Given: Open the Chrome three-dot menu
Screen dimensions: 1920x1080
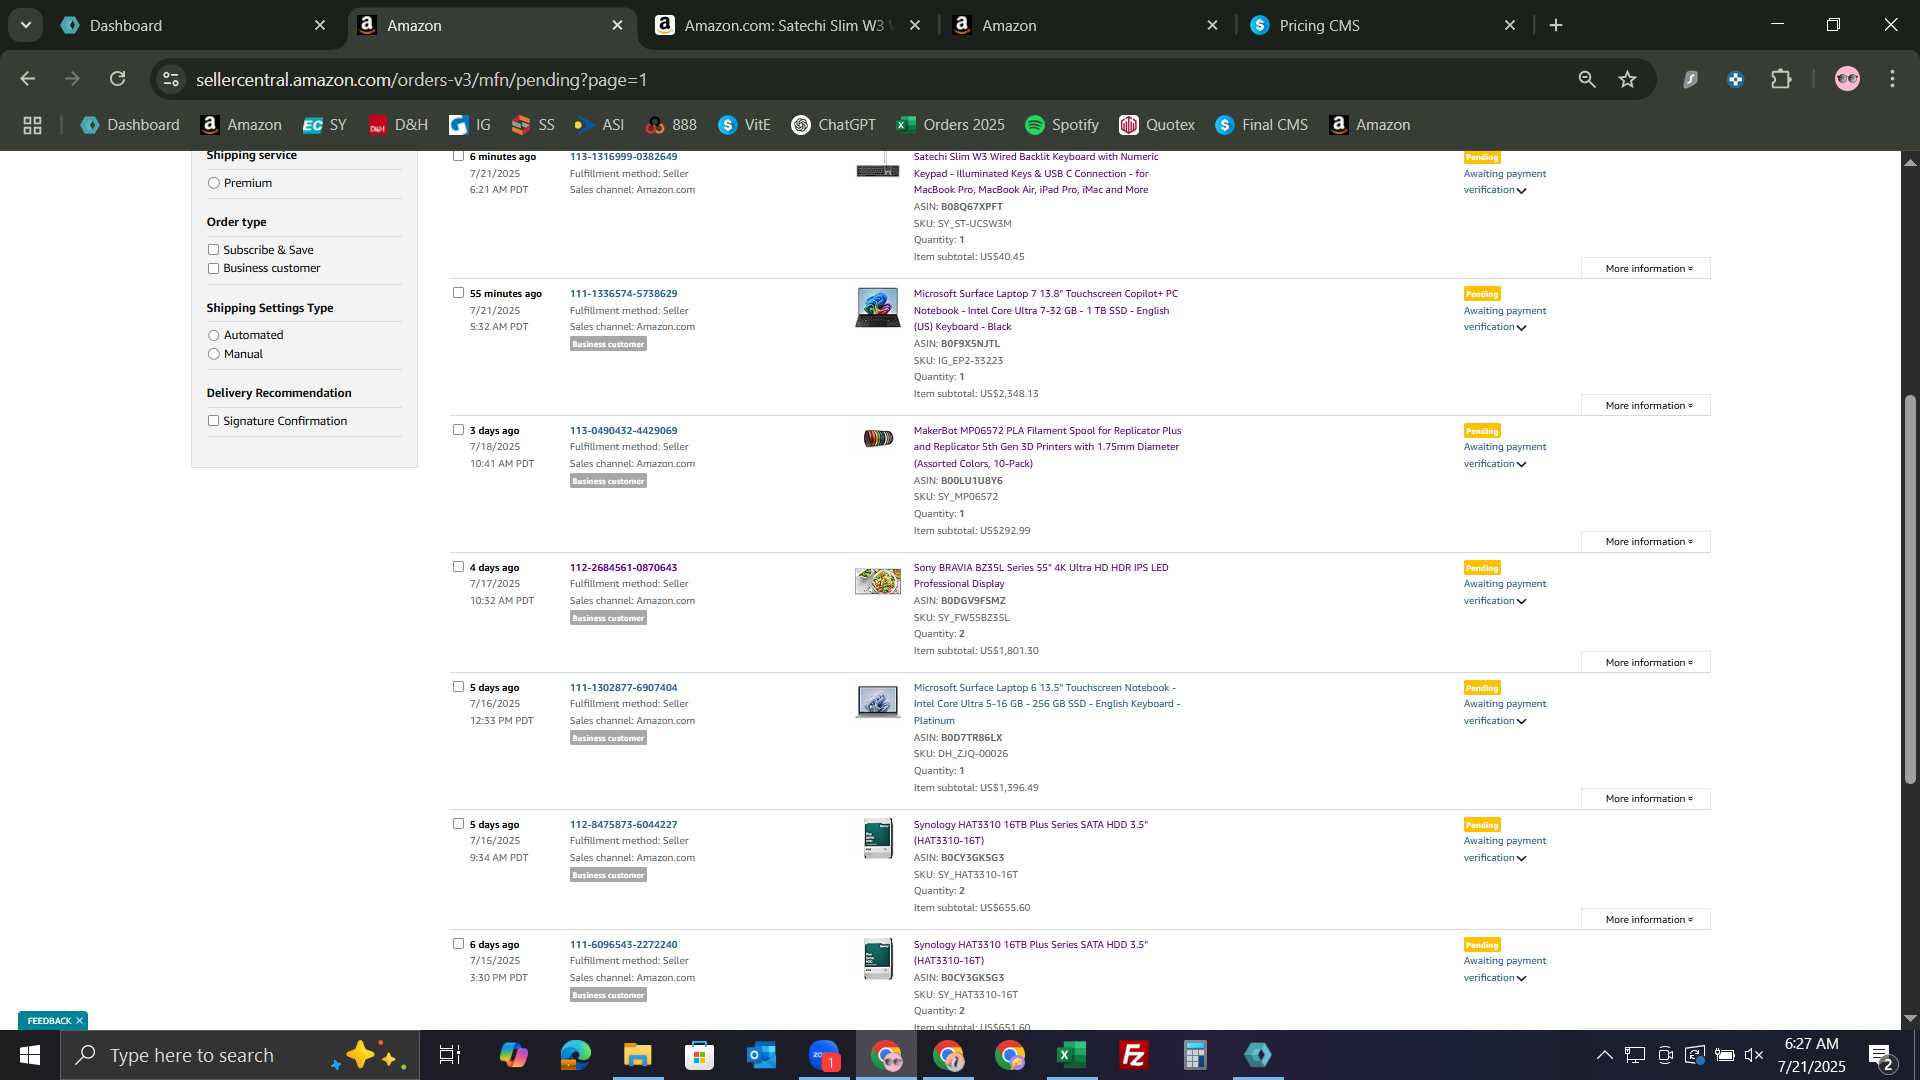Looking at the screenshot, I should point(1892,79).
